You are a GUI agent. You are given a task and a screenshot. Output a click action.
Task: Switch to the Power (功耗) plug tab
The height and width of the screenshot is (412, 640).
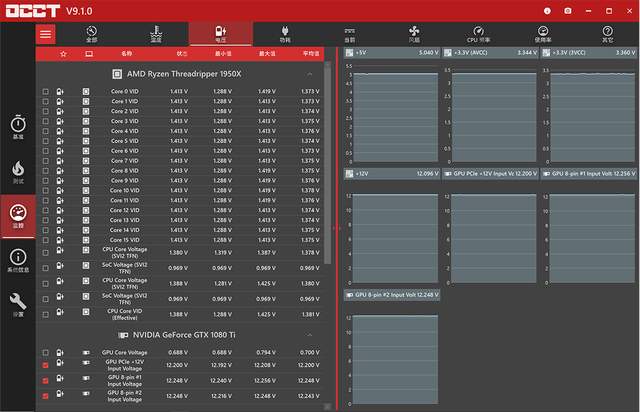pyautogui.click(x=285, y=35)
